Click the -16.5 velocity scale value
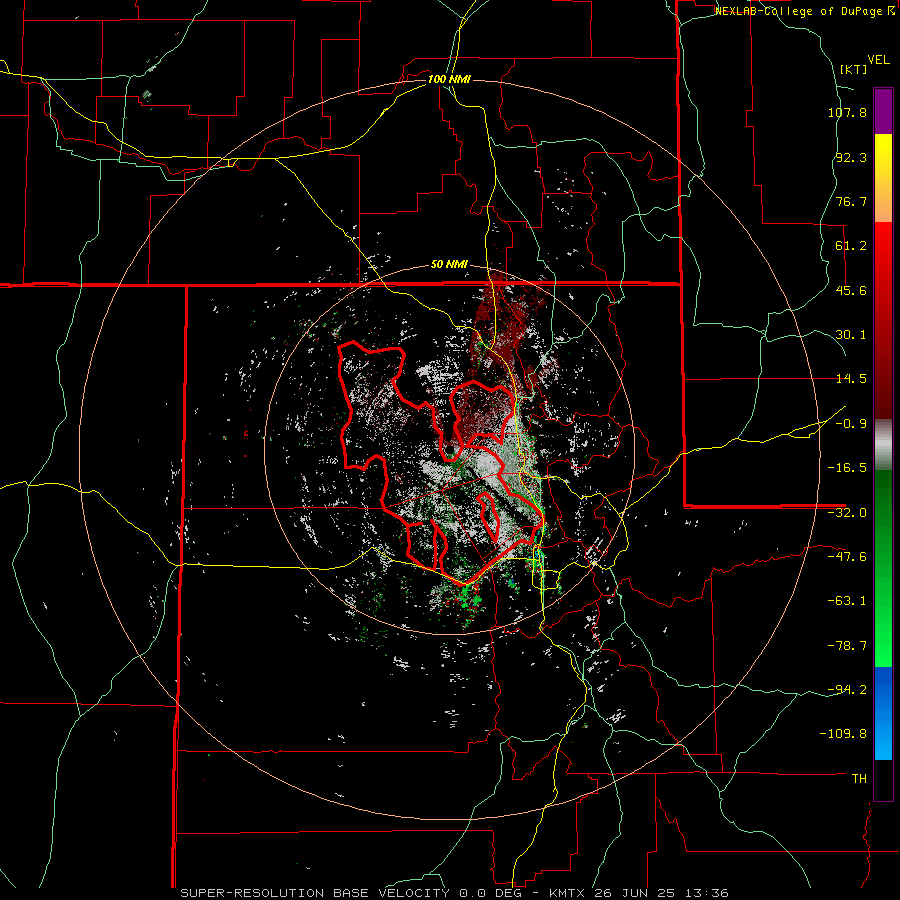 click(847, 468)
